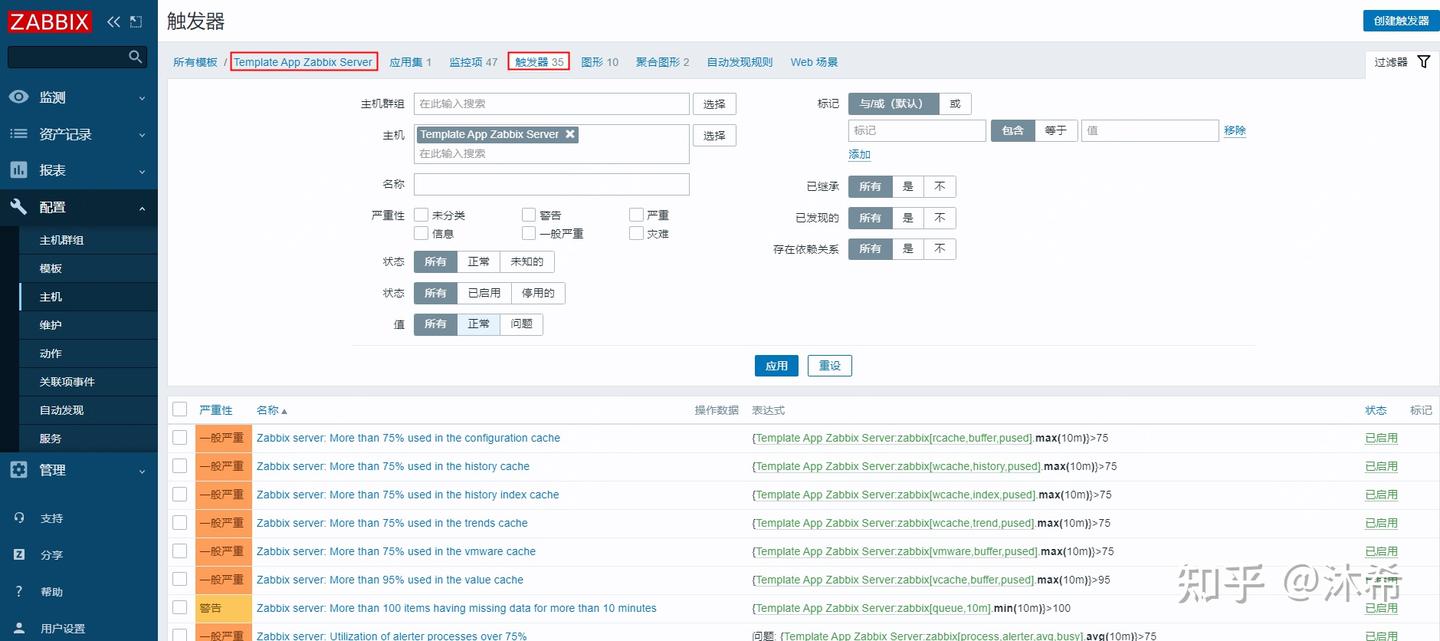Click the Template App Zabbix Server breadcrumb
This screenshot has height=641, width=1440.
pyautogui.click(x=303, y=62)
